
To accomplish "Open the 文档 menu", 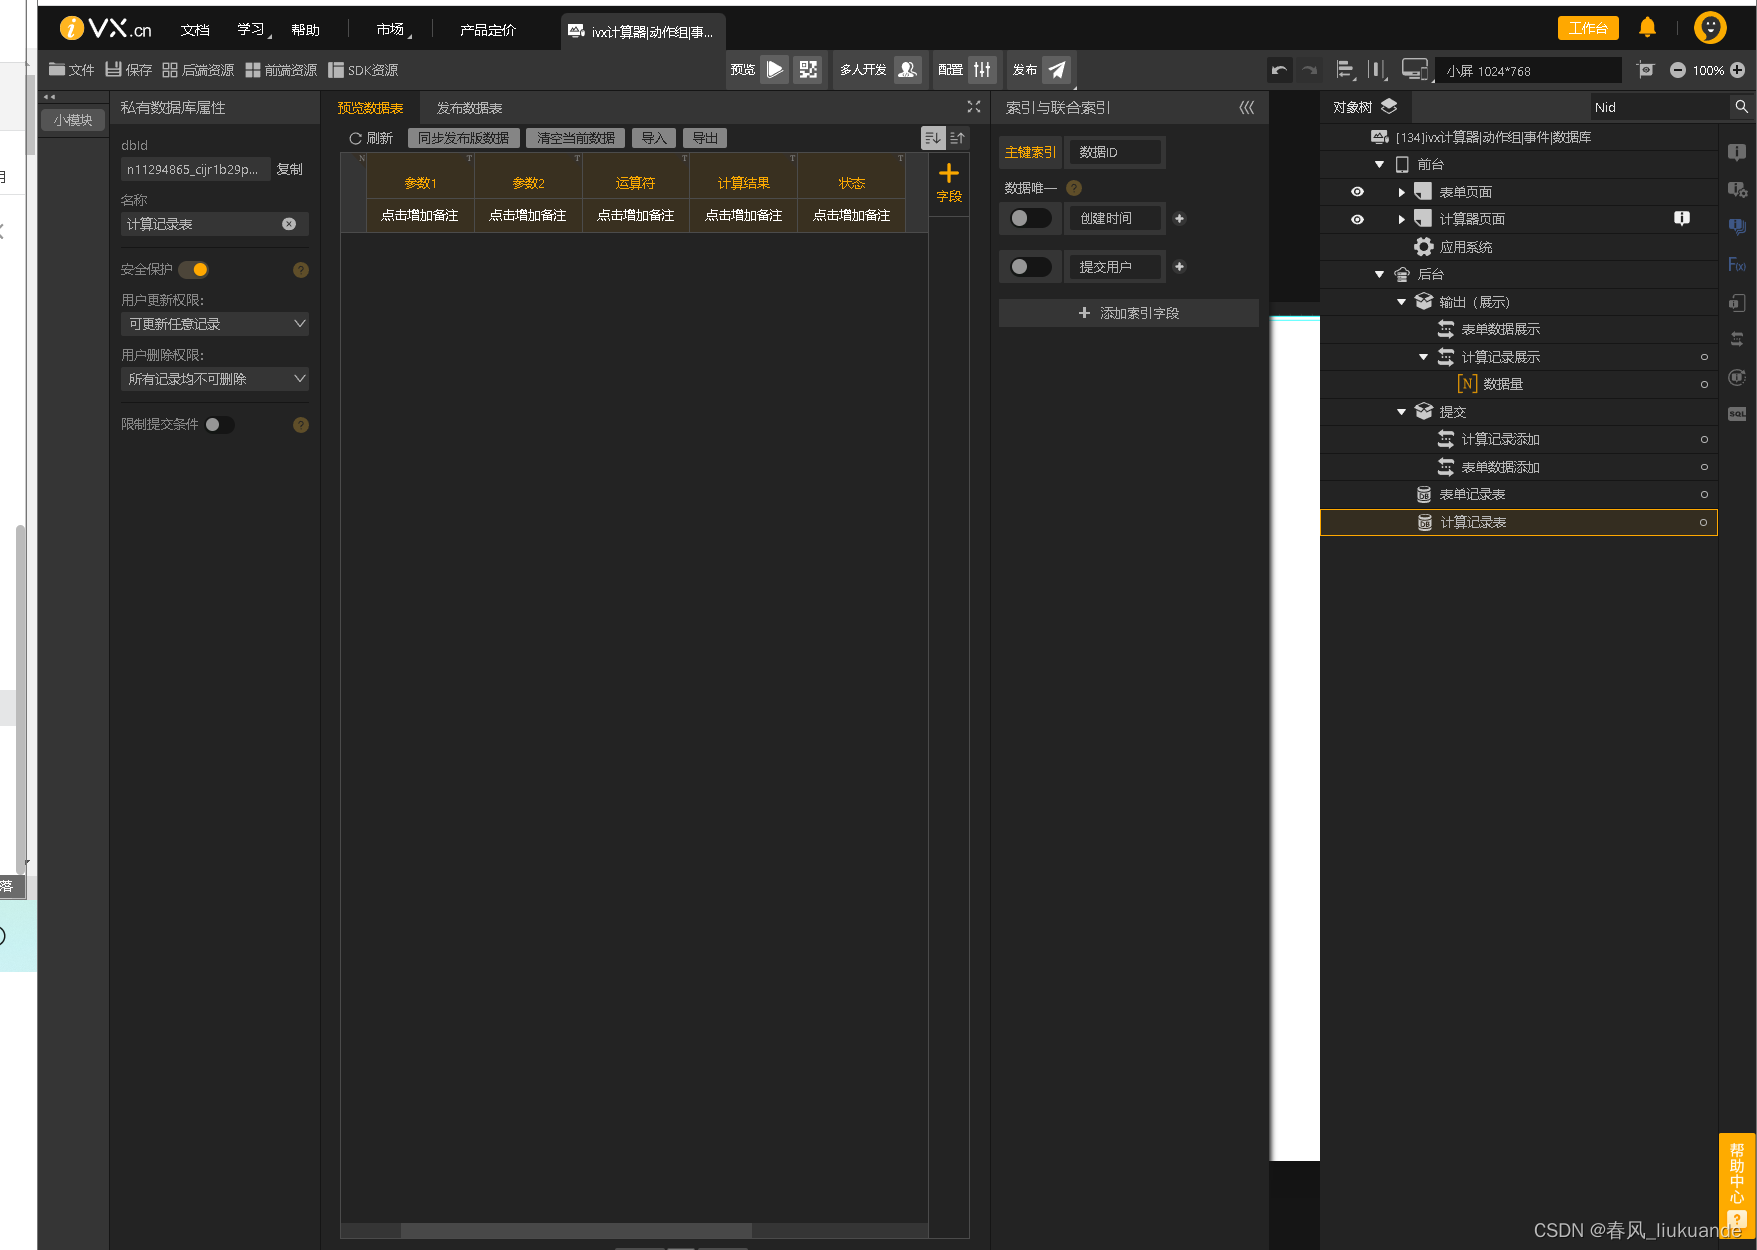I will (195, 30).
